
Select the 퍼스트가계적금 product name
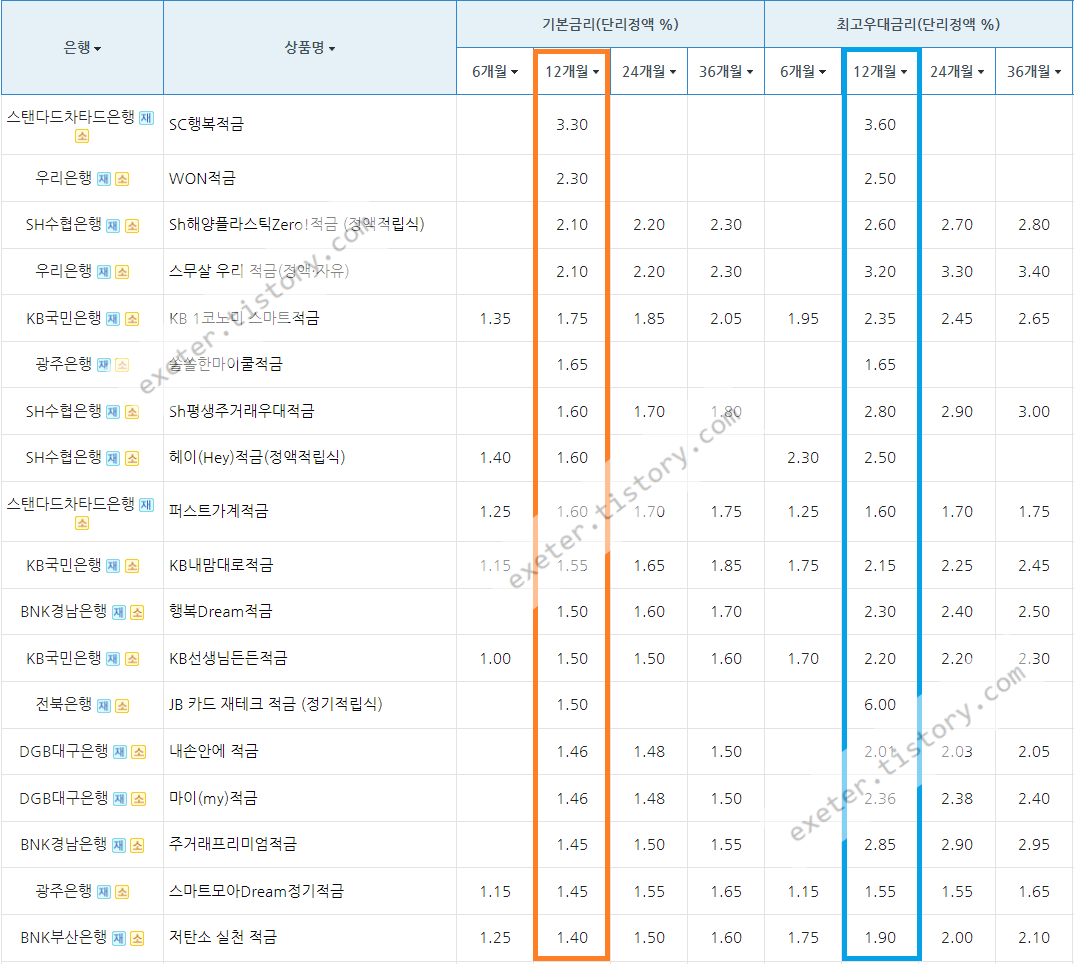[218, 511]
